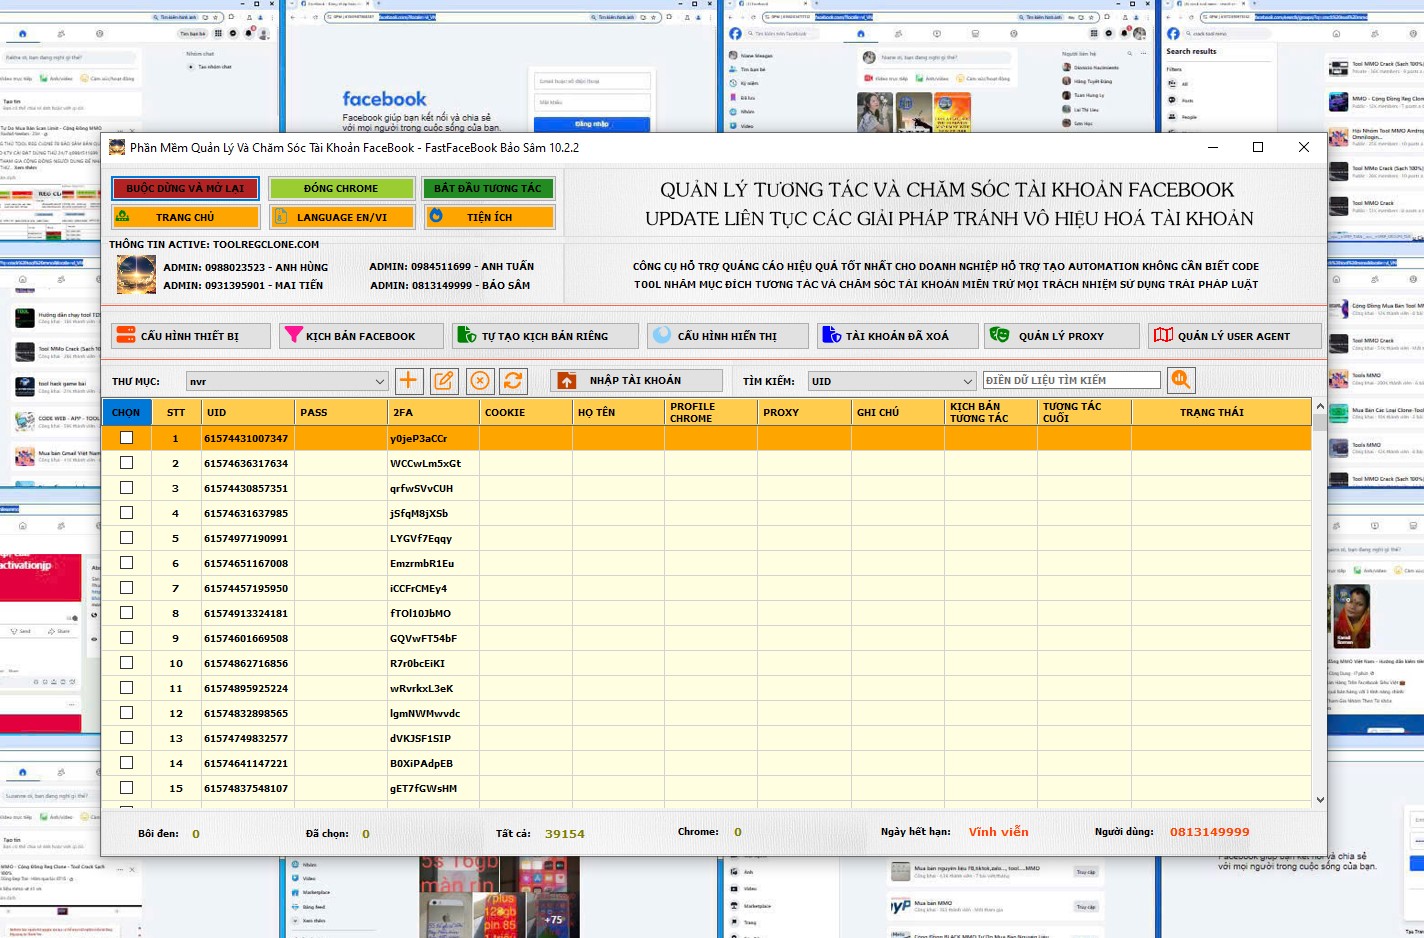The height and width of the screenshot is (938, 1424).
Task: Sort by TRẠNG THÁI column header
Action: pos(1211,412)
